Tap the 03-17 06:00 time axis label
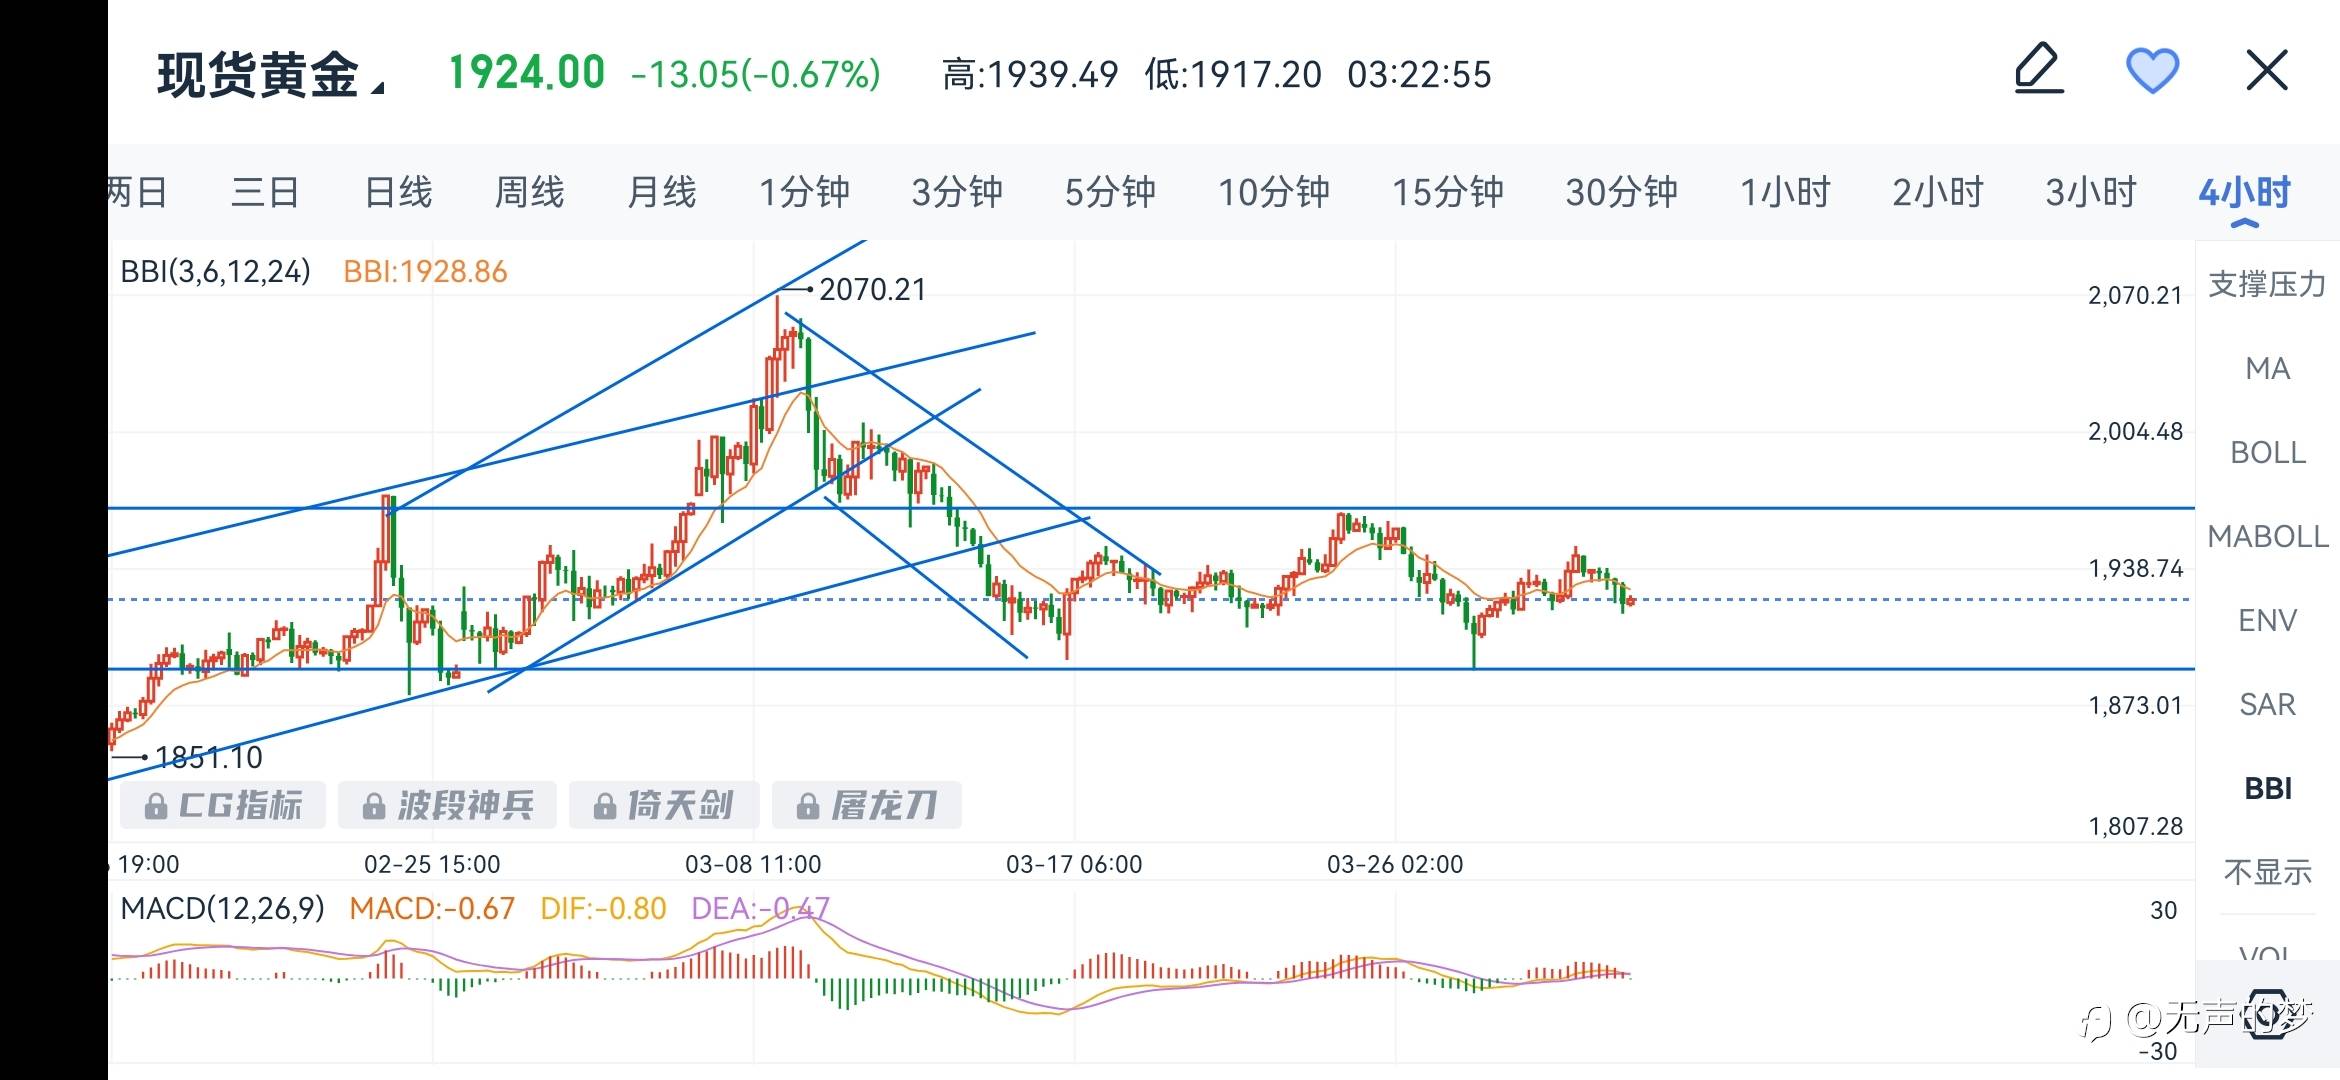Image resolution: width=2340 pixels, height=1080 pixels. (1074, 864)
